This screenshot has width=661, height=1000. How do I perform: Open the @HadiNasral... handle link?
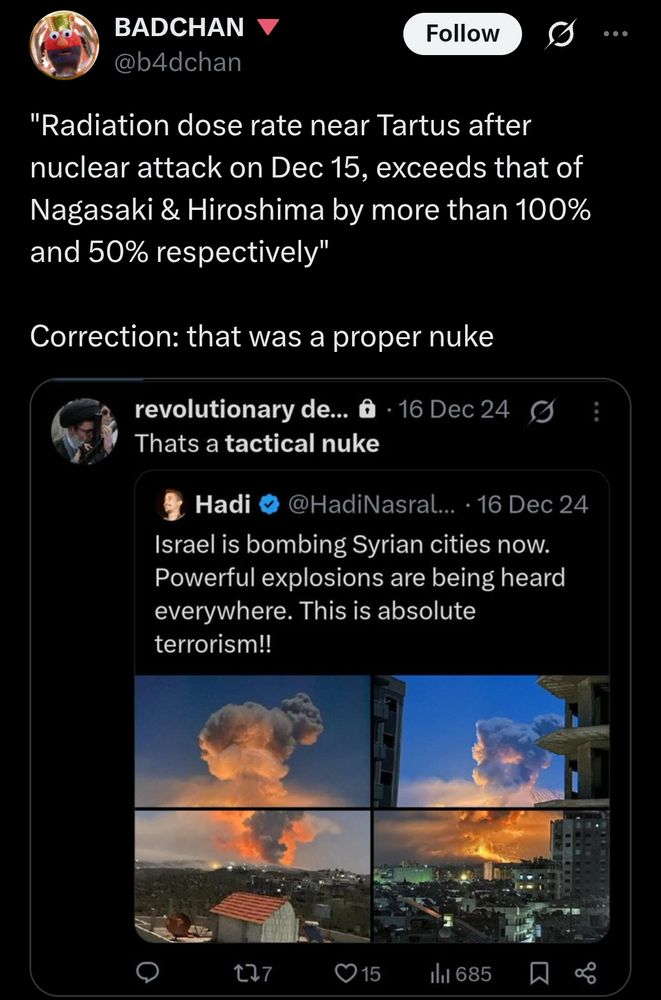[x=373, y=505]
